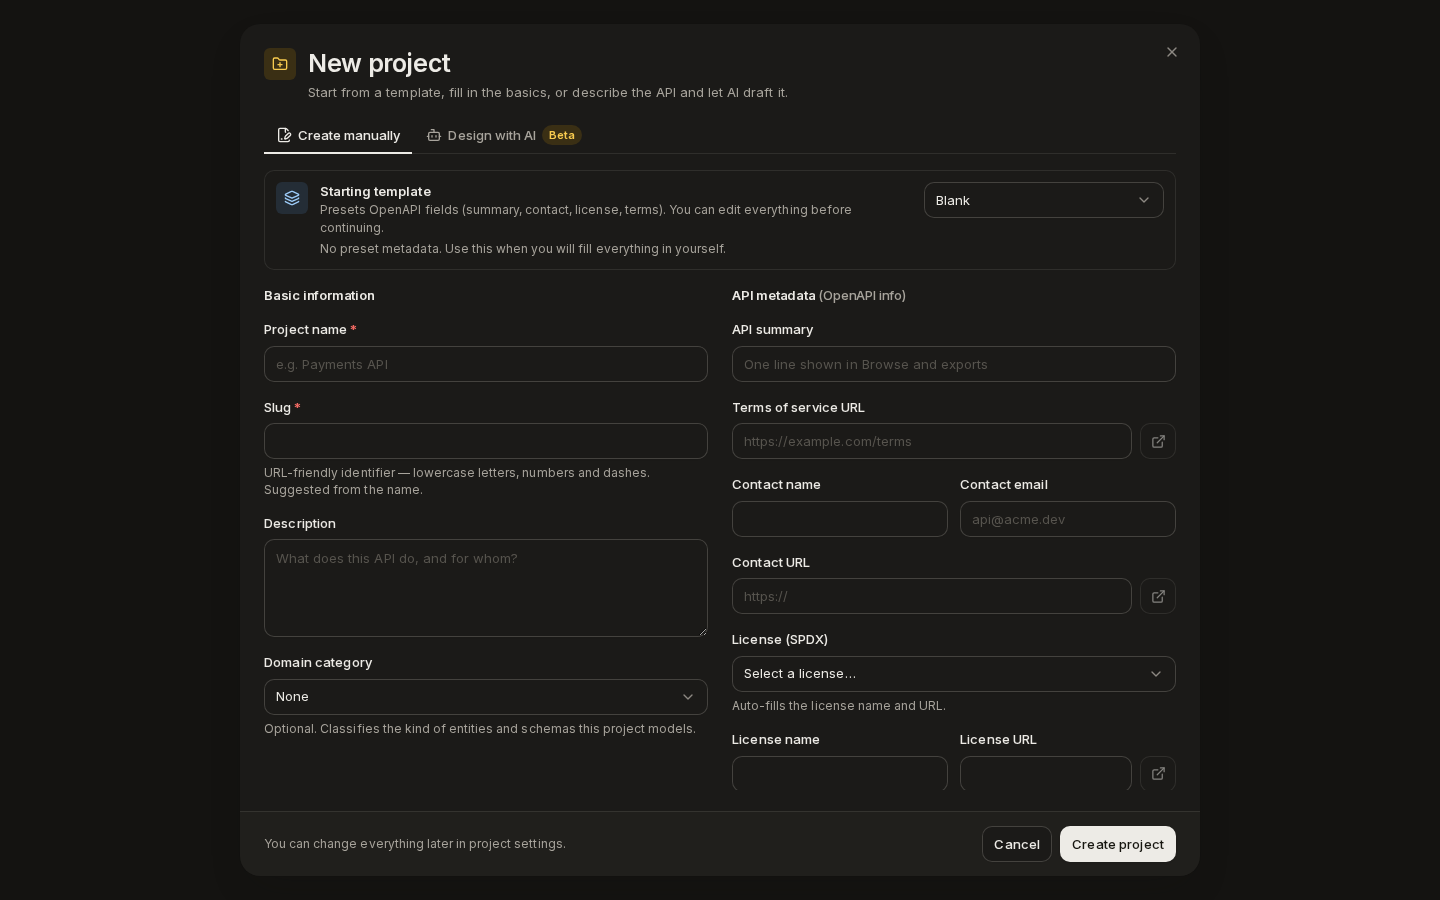This screenshot has height=900, width=1440.
Task: Click 'Auto-fills the license name and URL.' hint
Action: point(839,706)
